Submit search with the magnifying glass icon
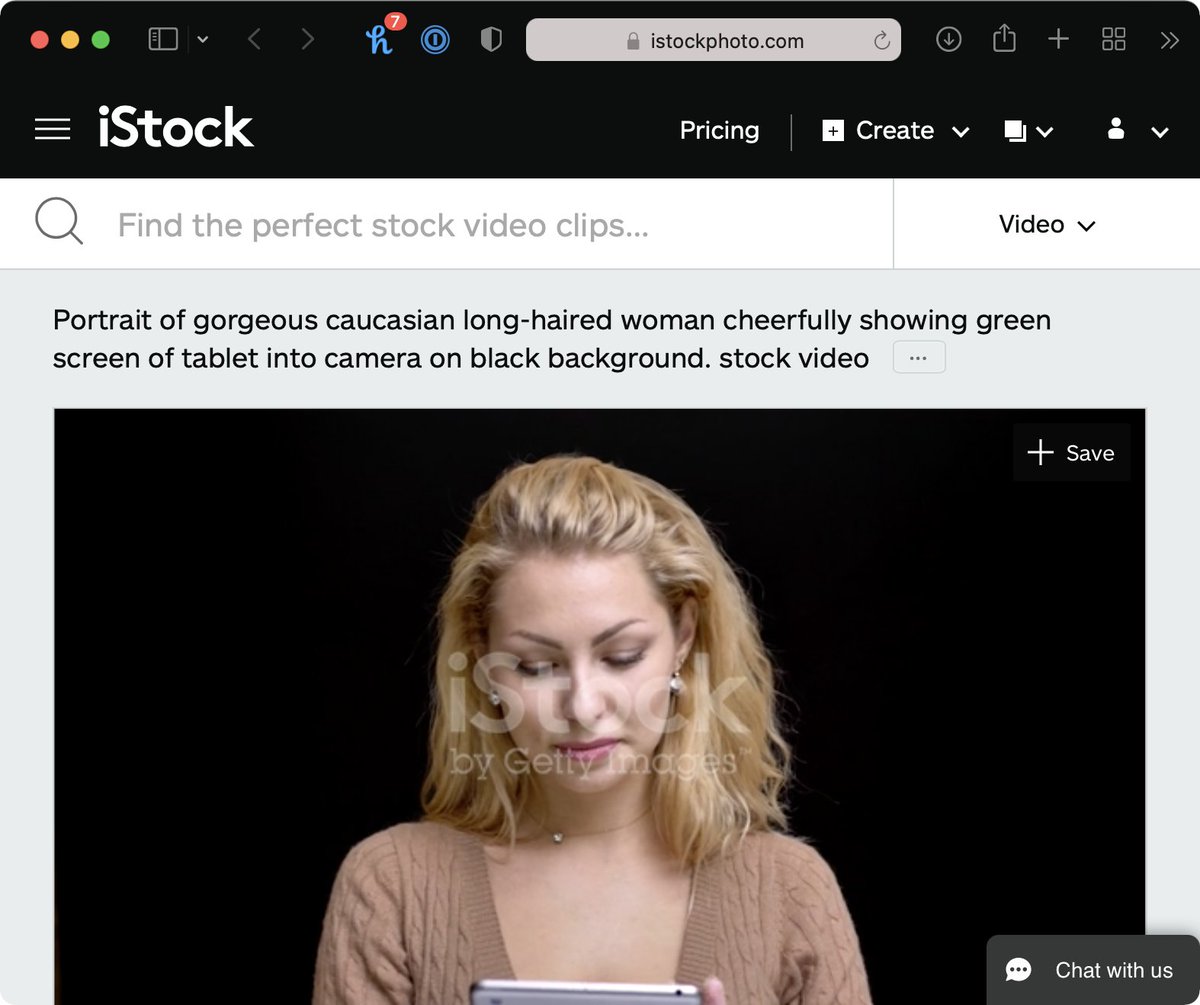 coord(59,222)
